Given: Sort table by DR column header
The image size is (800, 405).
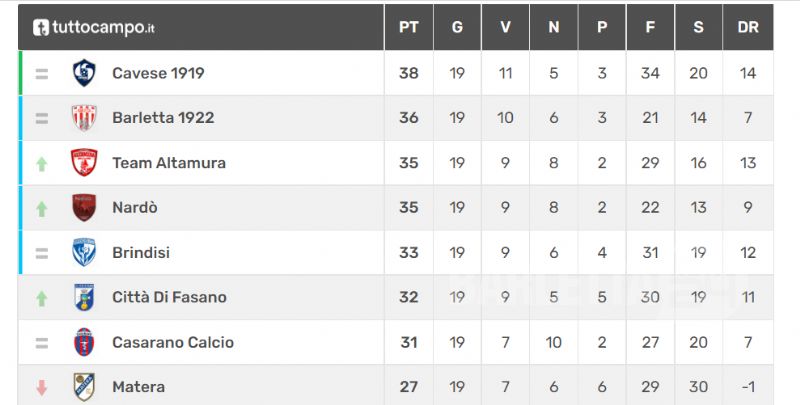Looking at the screenshot, I should tap(748, 28).
